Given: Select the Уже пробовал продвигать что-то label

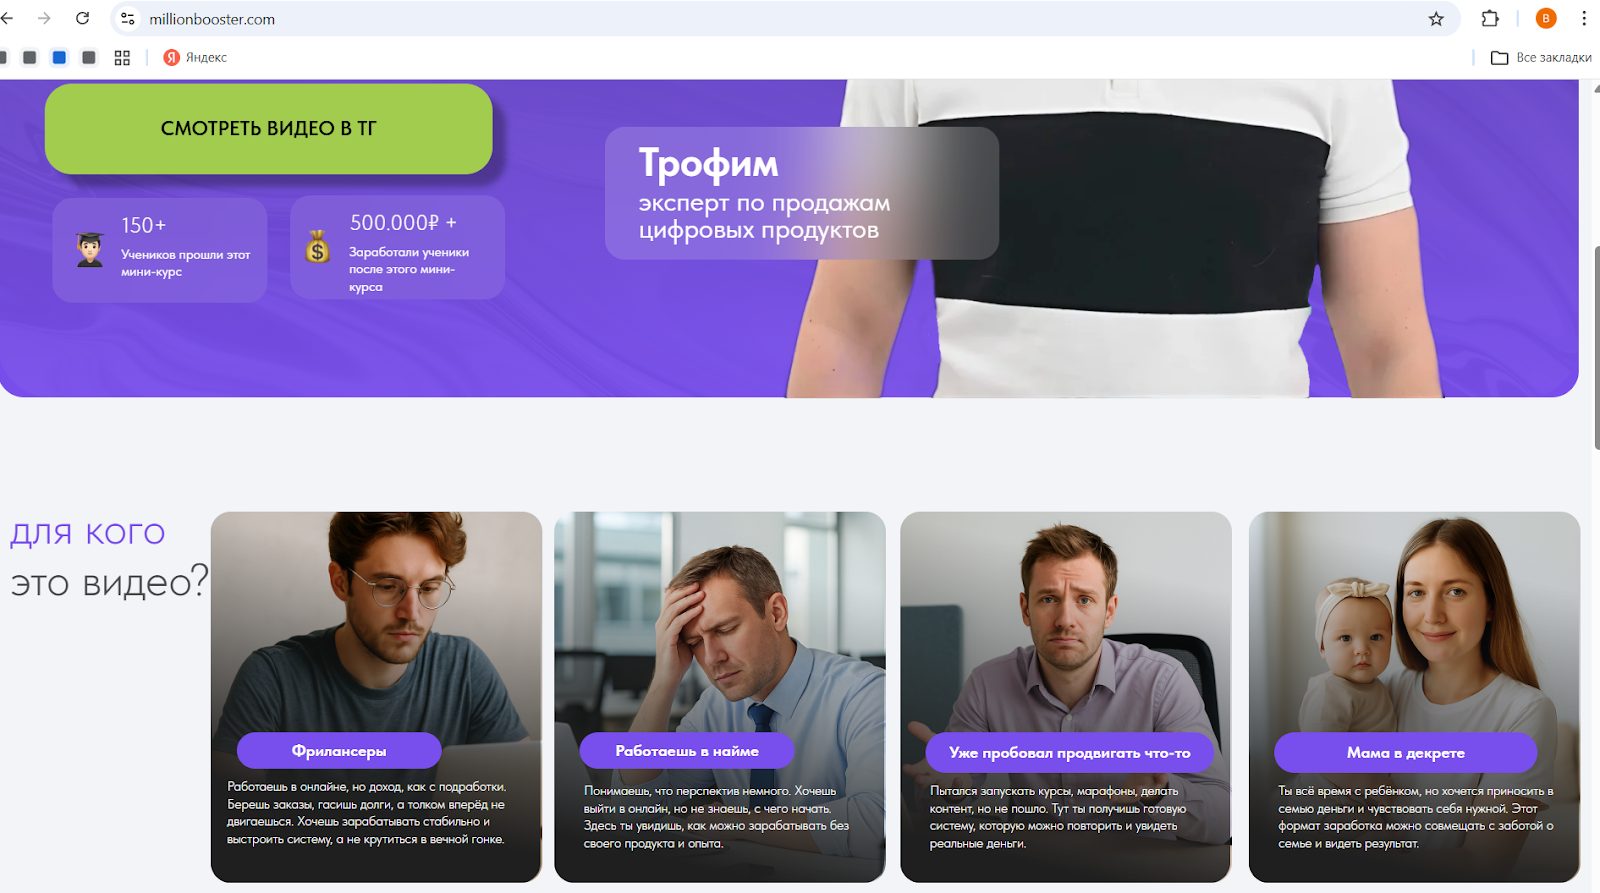Looking at the screenshot, I should tap(1069, 753).
